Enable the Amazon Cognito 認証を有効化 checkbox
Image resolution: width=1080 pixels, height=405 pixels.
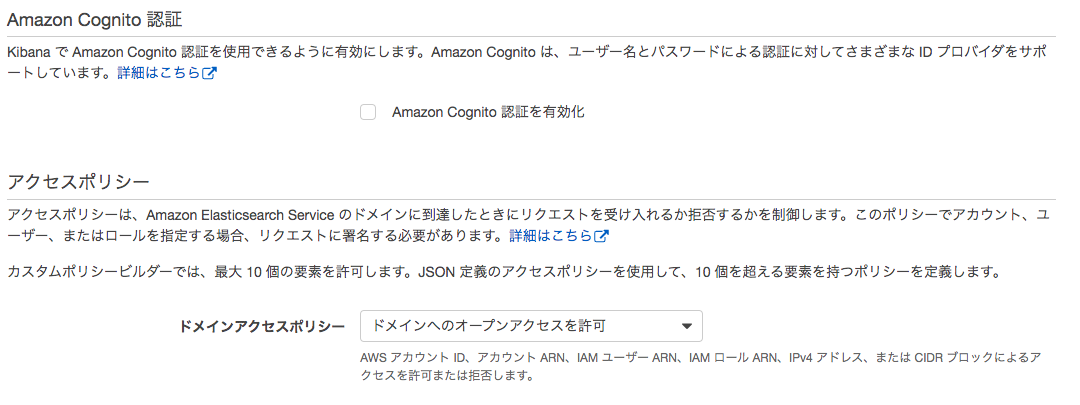click(x=368, y=112)
